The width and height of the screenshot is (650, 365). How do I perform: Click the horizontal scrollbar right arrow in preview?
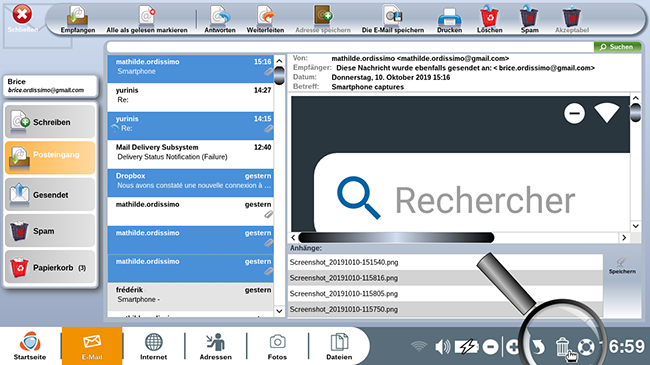click(x=624, y=238)
